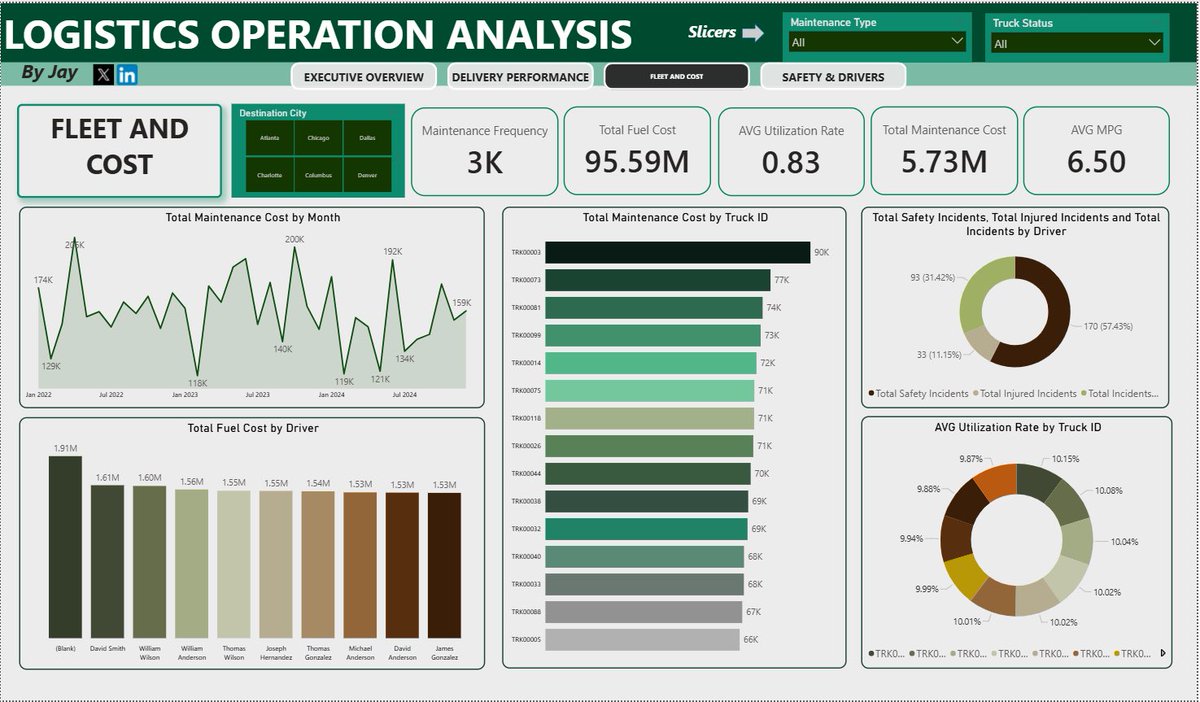The width and height of the screenshot is (1200, 702).
Task: Select the TRK00033 maintenance cost bar
Action: [x=645, y=584]
